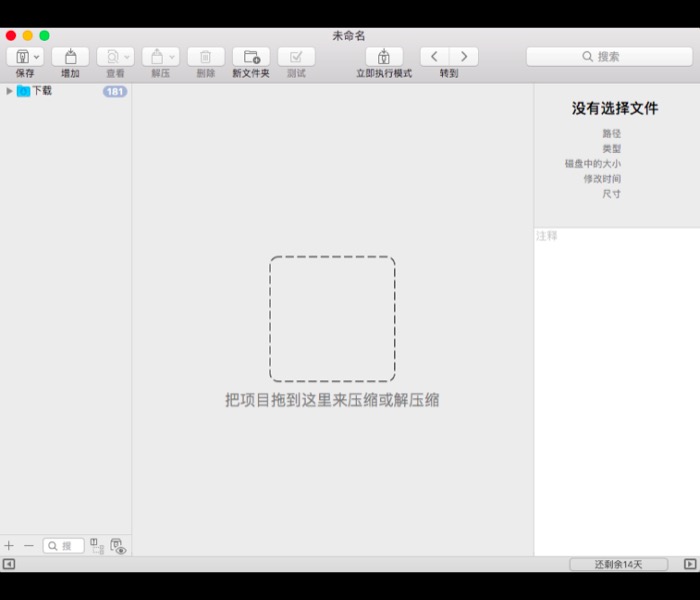Click the 增加 (Add) toolbar icon
The image size is (700, 600).
pos(70,57)
